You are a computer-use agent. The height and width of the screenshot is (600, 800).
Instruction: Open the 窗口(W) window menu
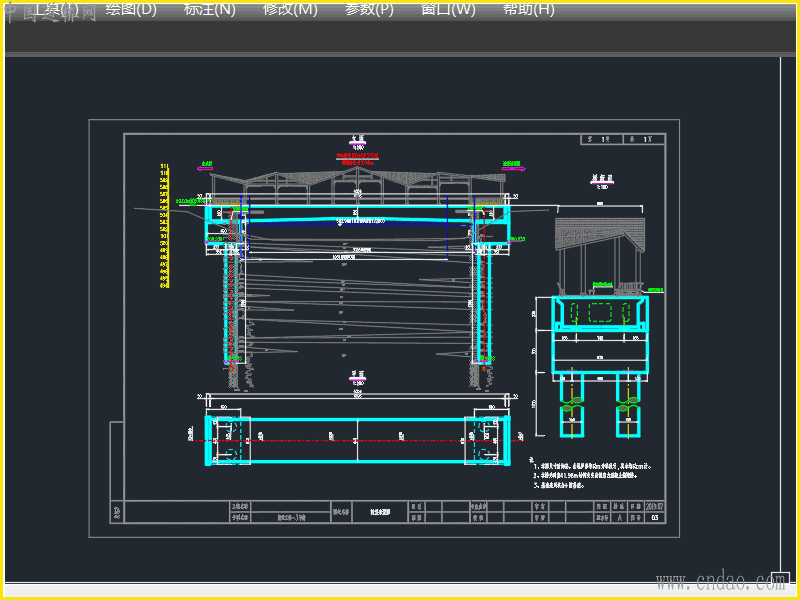coord(448,10)
